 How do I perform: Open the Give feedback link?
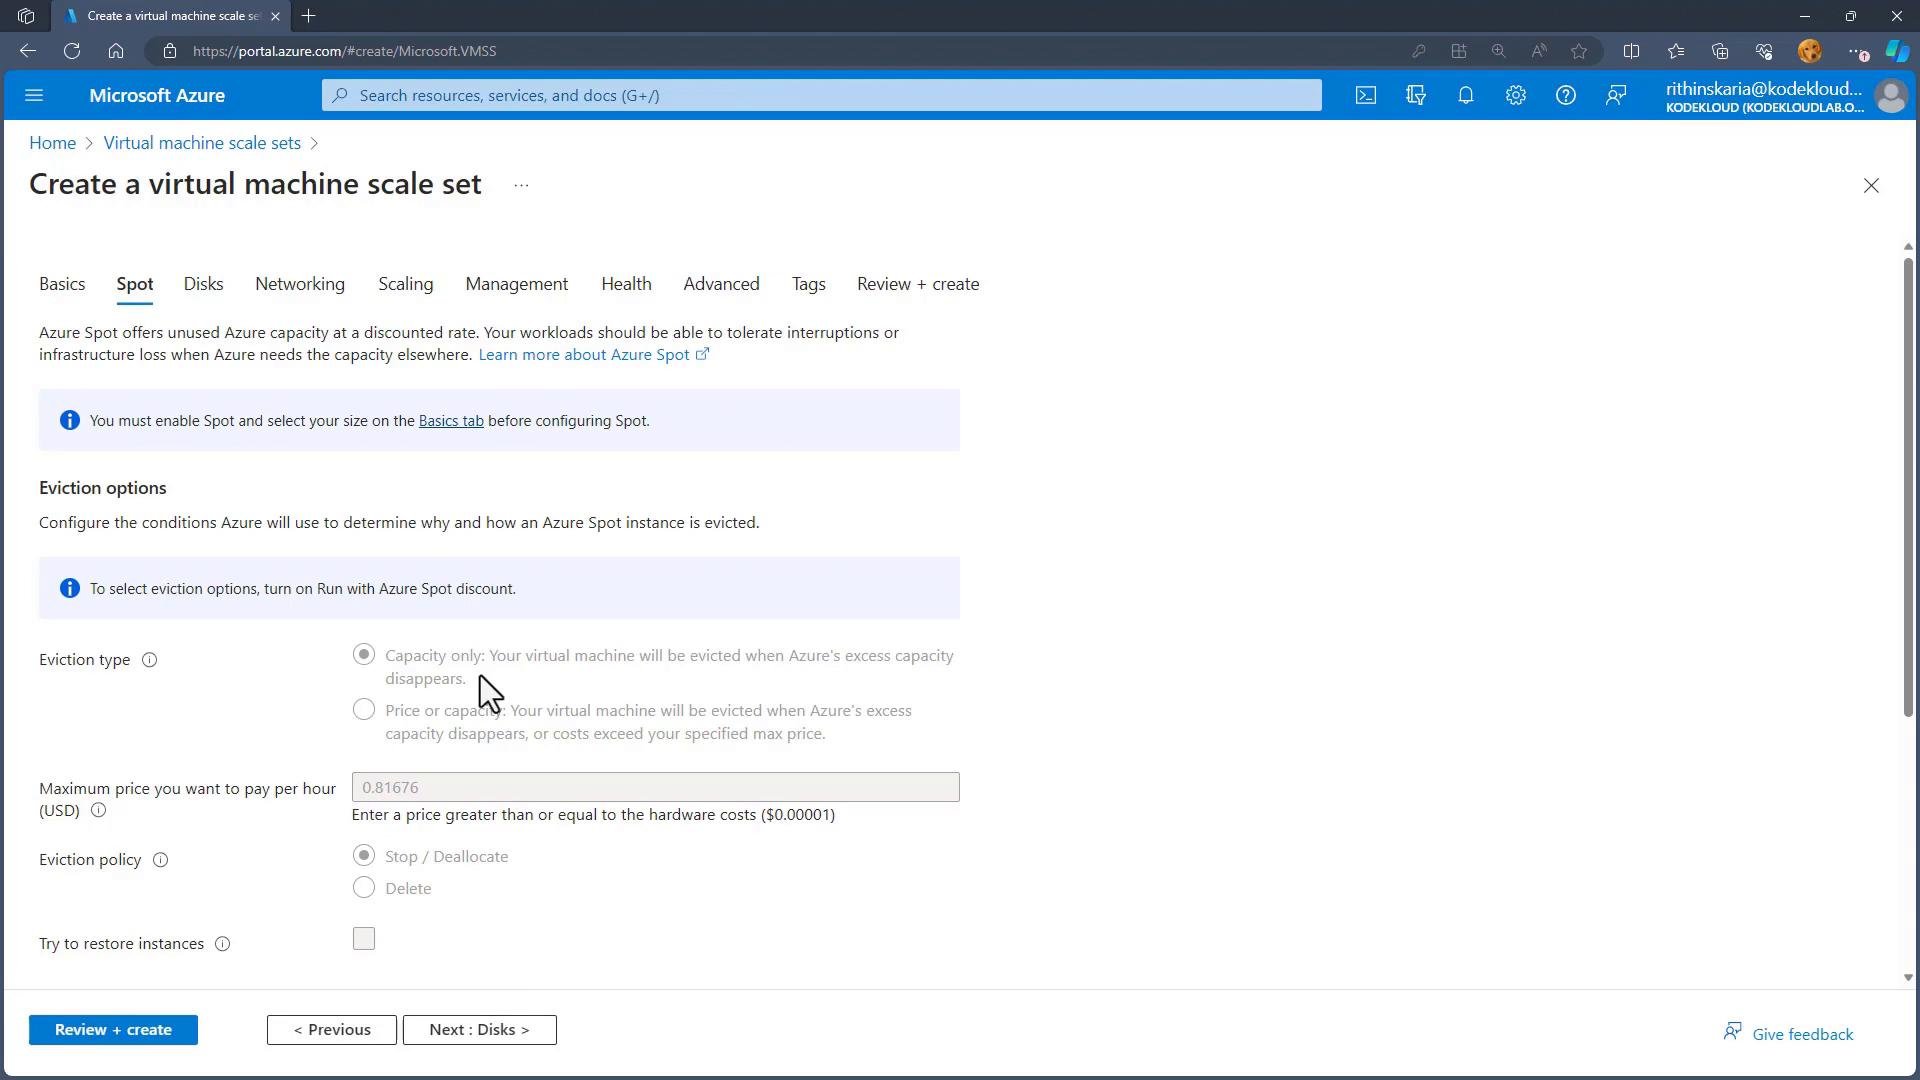click(x=1789, y=1034)
